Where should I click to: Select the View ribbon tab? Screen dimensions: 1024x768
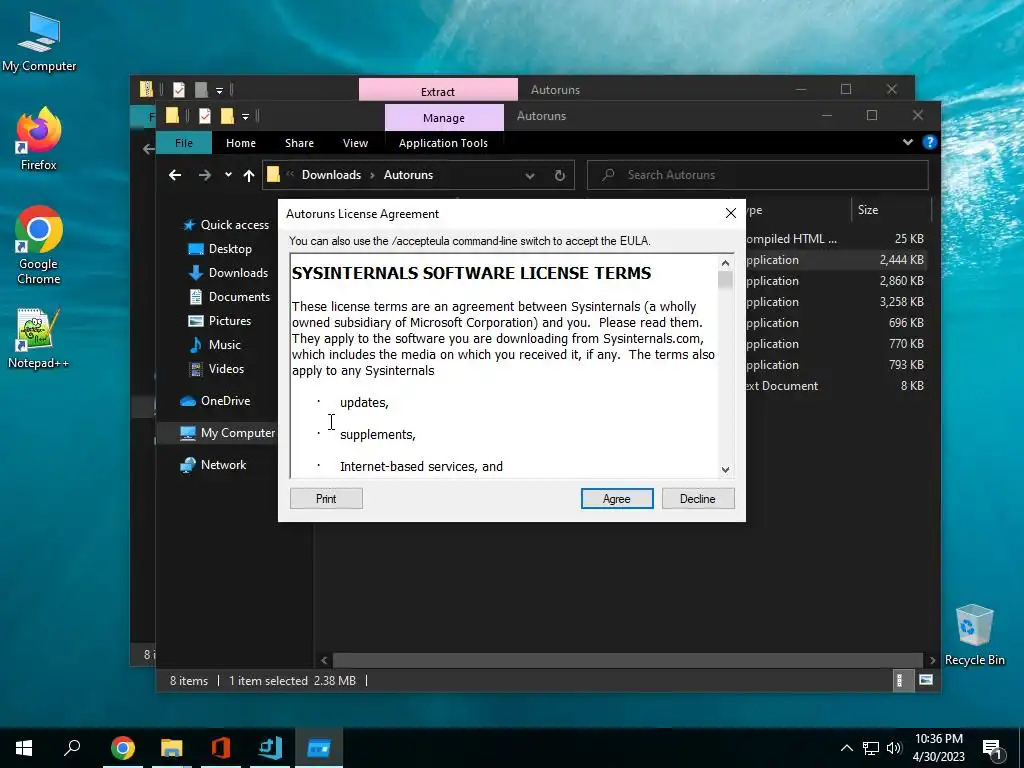(x=355, y=142)
